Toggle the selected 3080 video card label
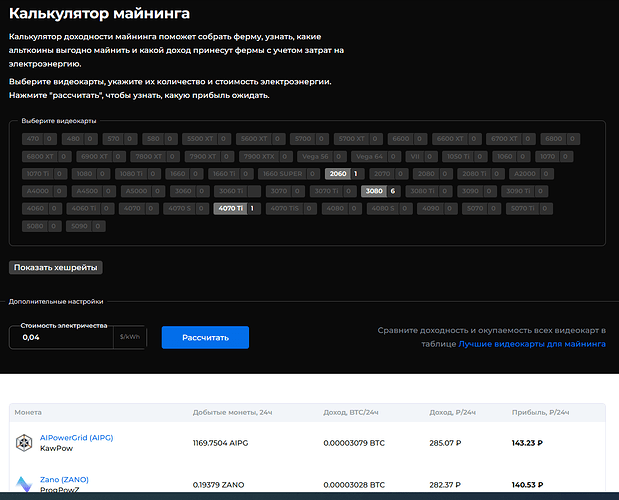Image resolution: width=619 pixels, height=500 pixels. click(374, 191)
